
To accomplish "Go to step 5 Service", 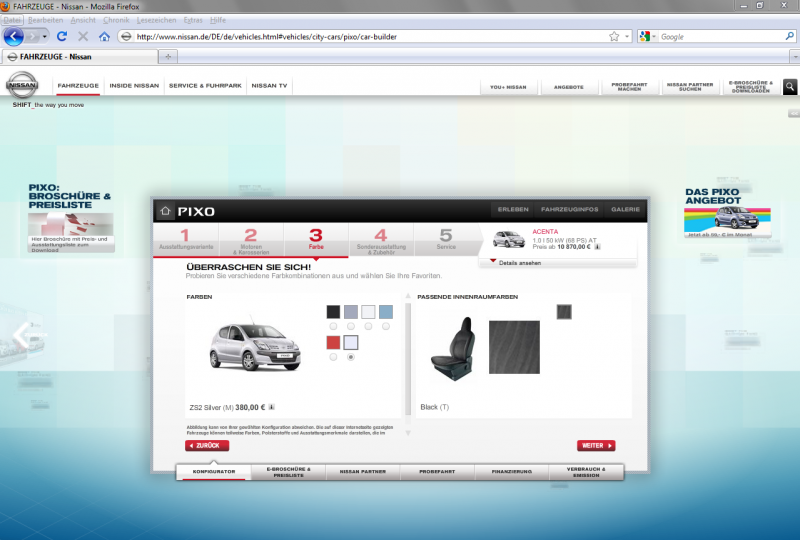I will (446, 240).
